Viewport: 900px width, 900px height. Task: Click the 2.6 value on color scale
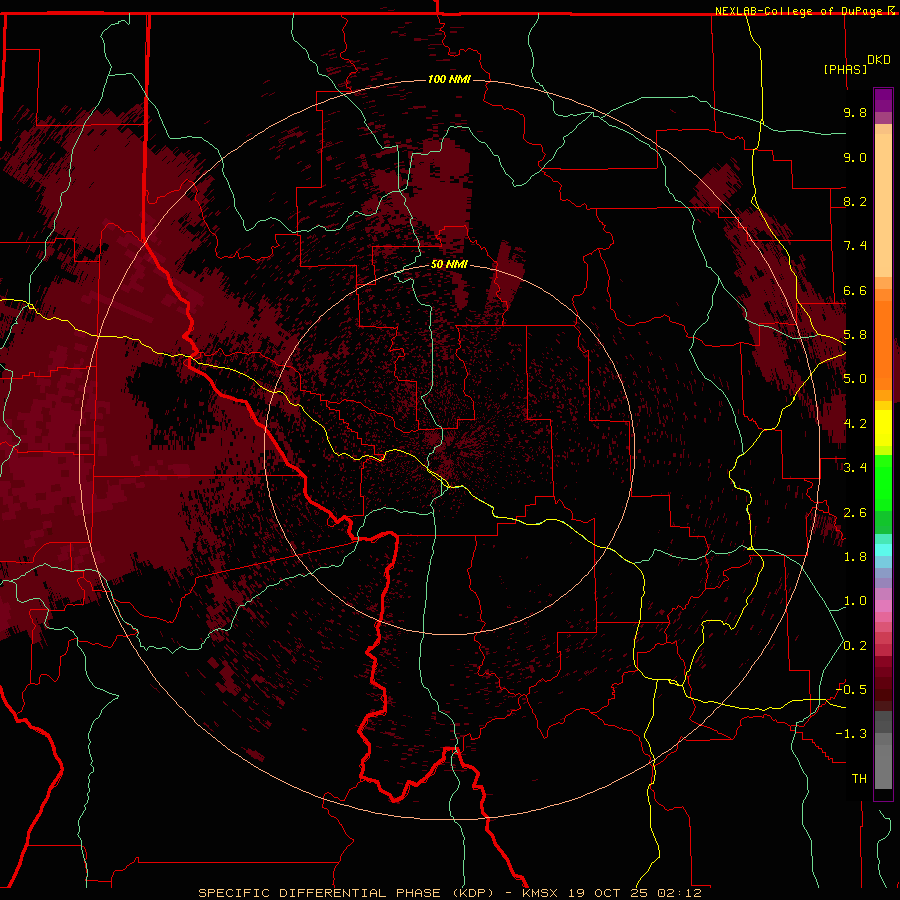click(x=855, y=513)
